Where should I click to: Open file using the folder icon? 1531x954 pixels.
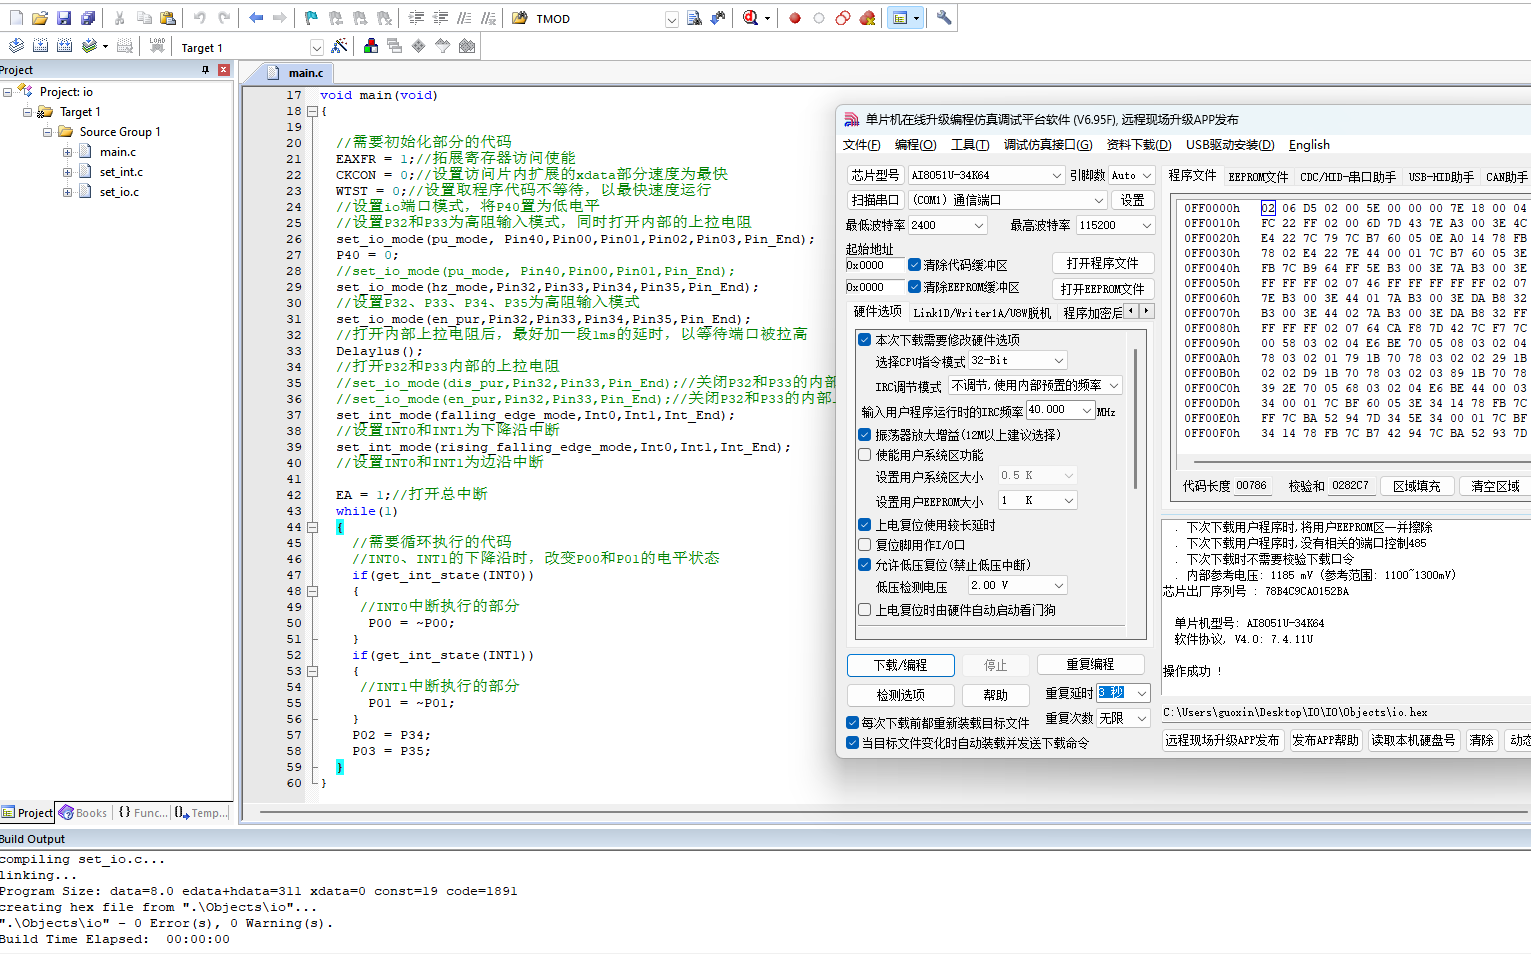click(x=40, y=18)
